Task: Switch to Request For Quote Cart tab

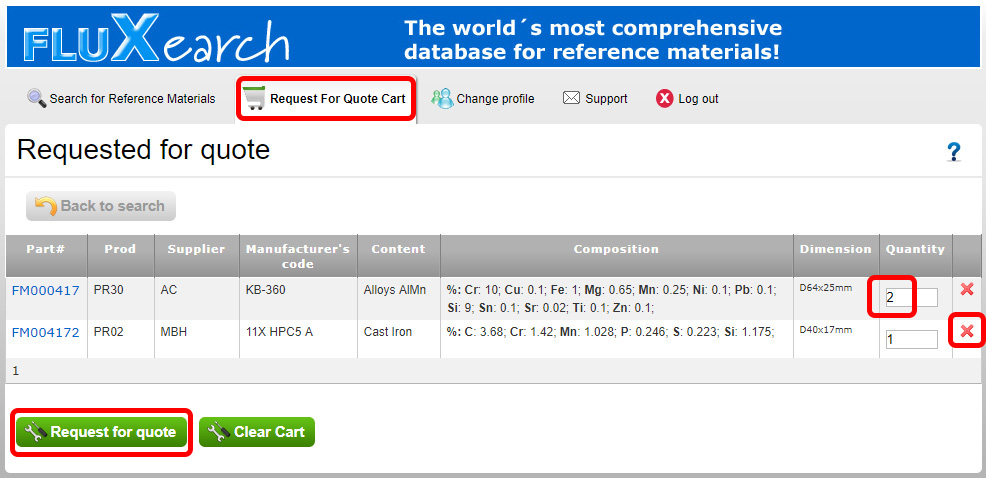Action: pyautogui.click(x=326, y=99)
